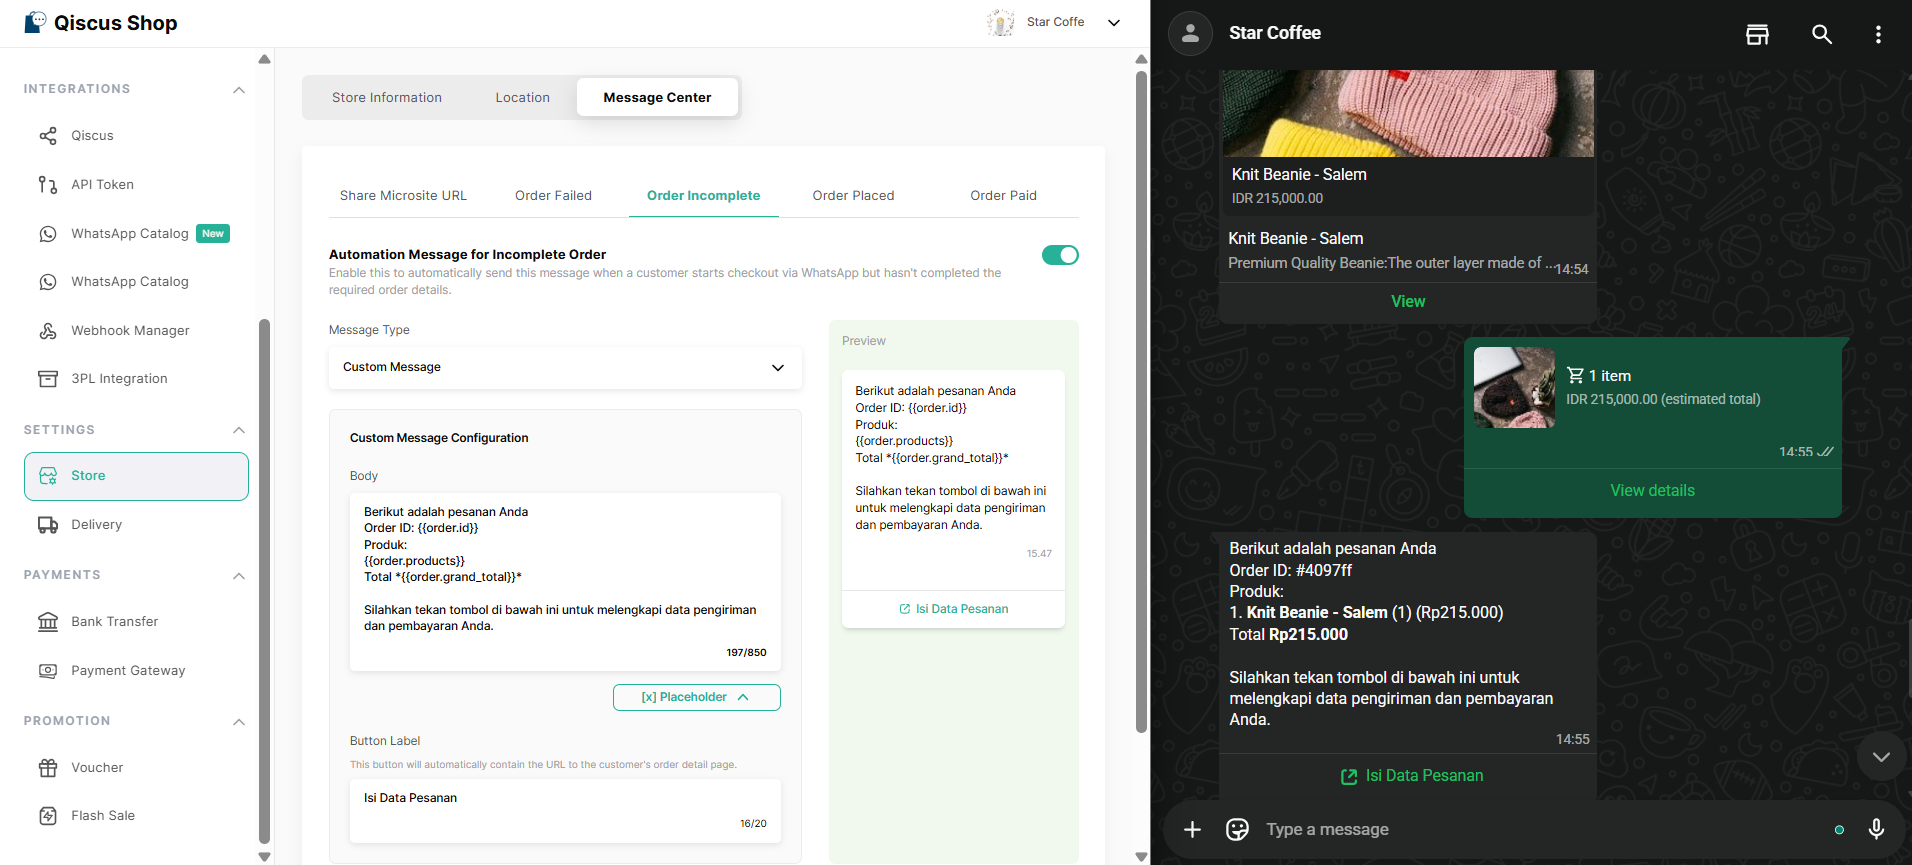Open the chat catalog storefront icon

(x=1757, y=34)
